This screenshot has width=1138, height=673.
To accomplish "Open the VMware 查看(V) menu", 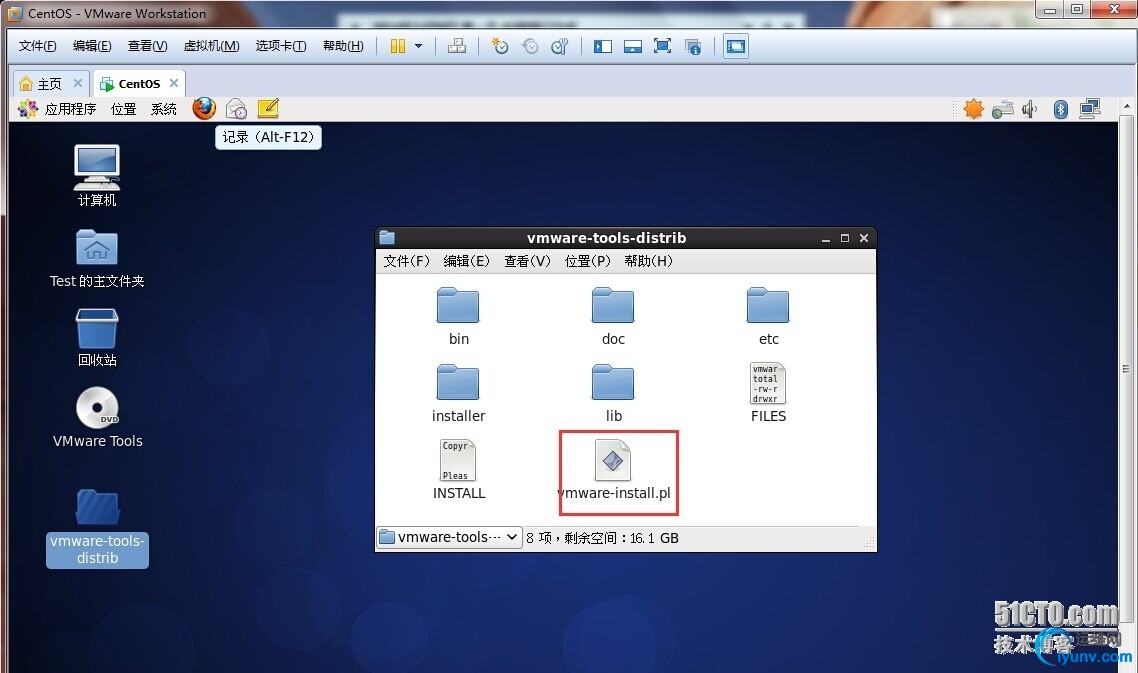I will (147, 46).
